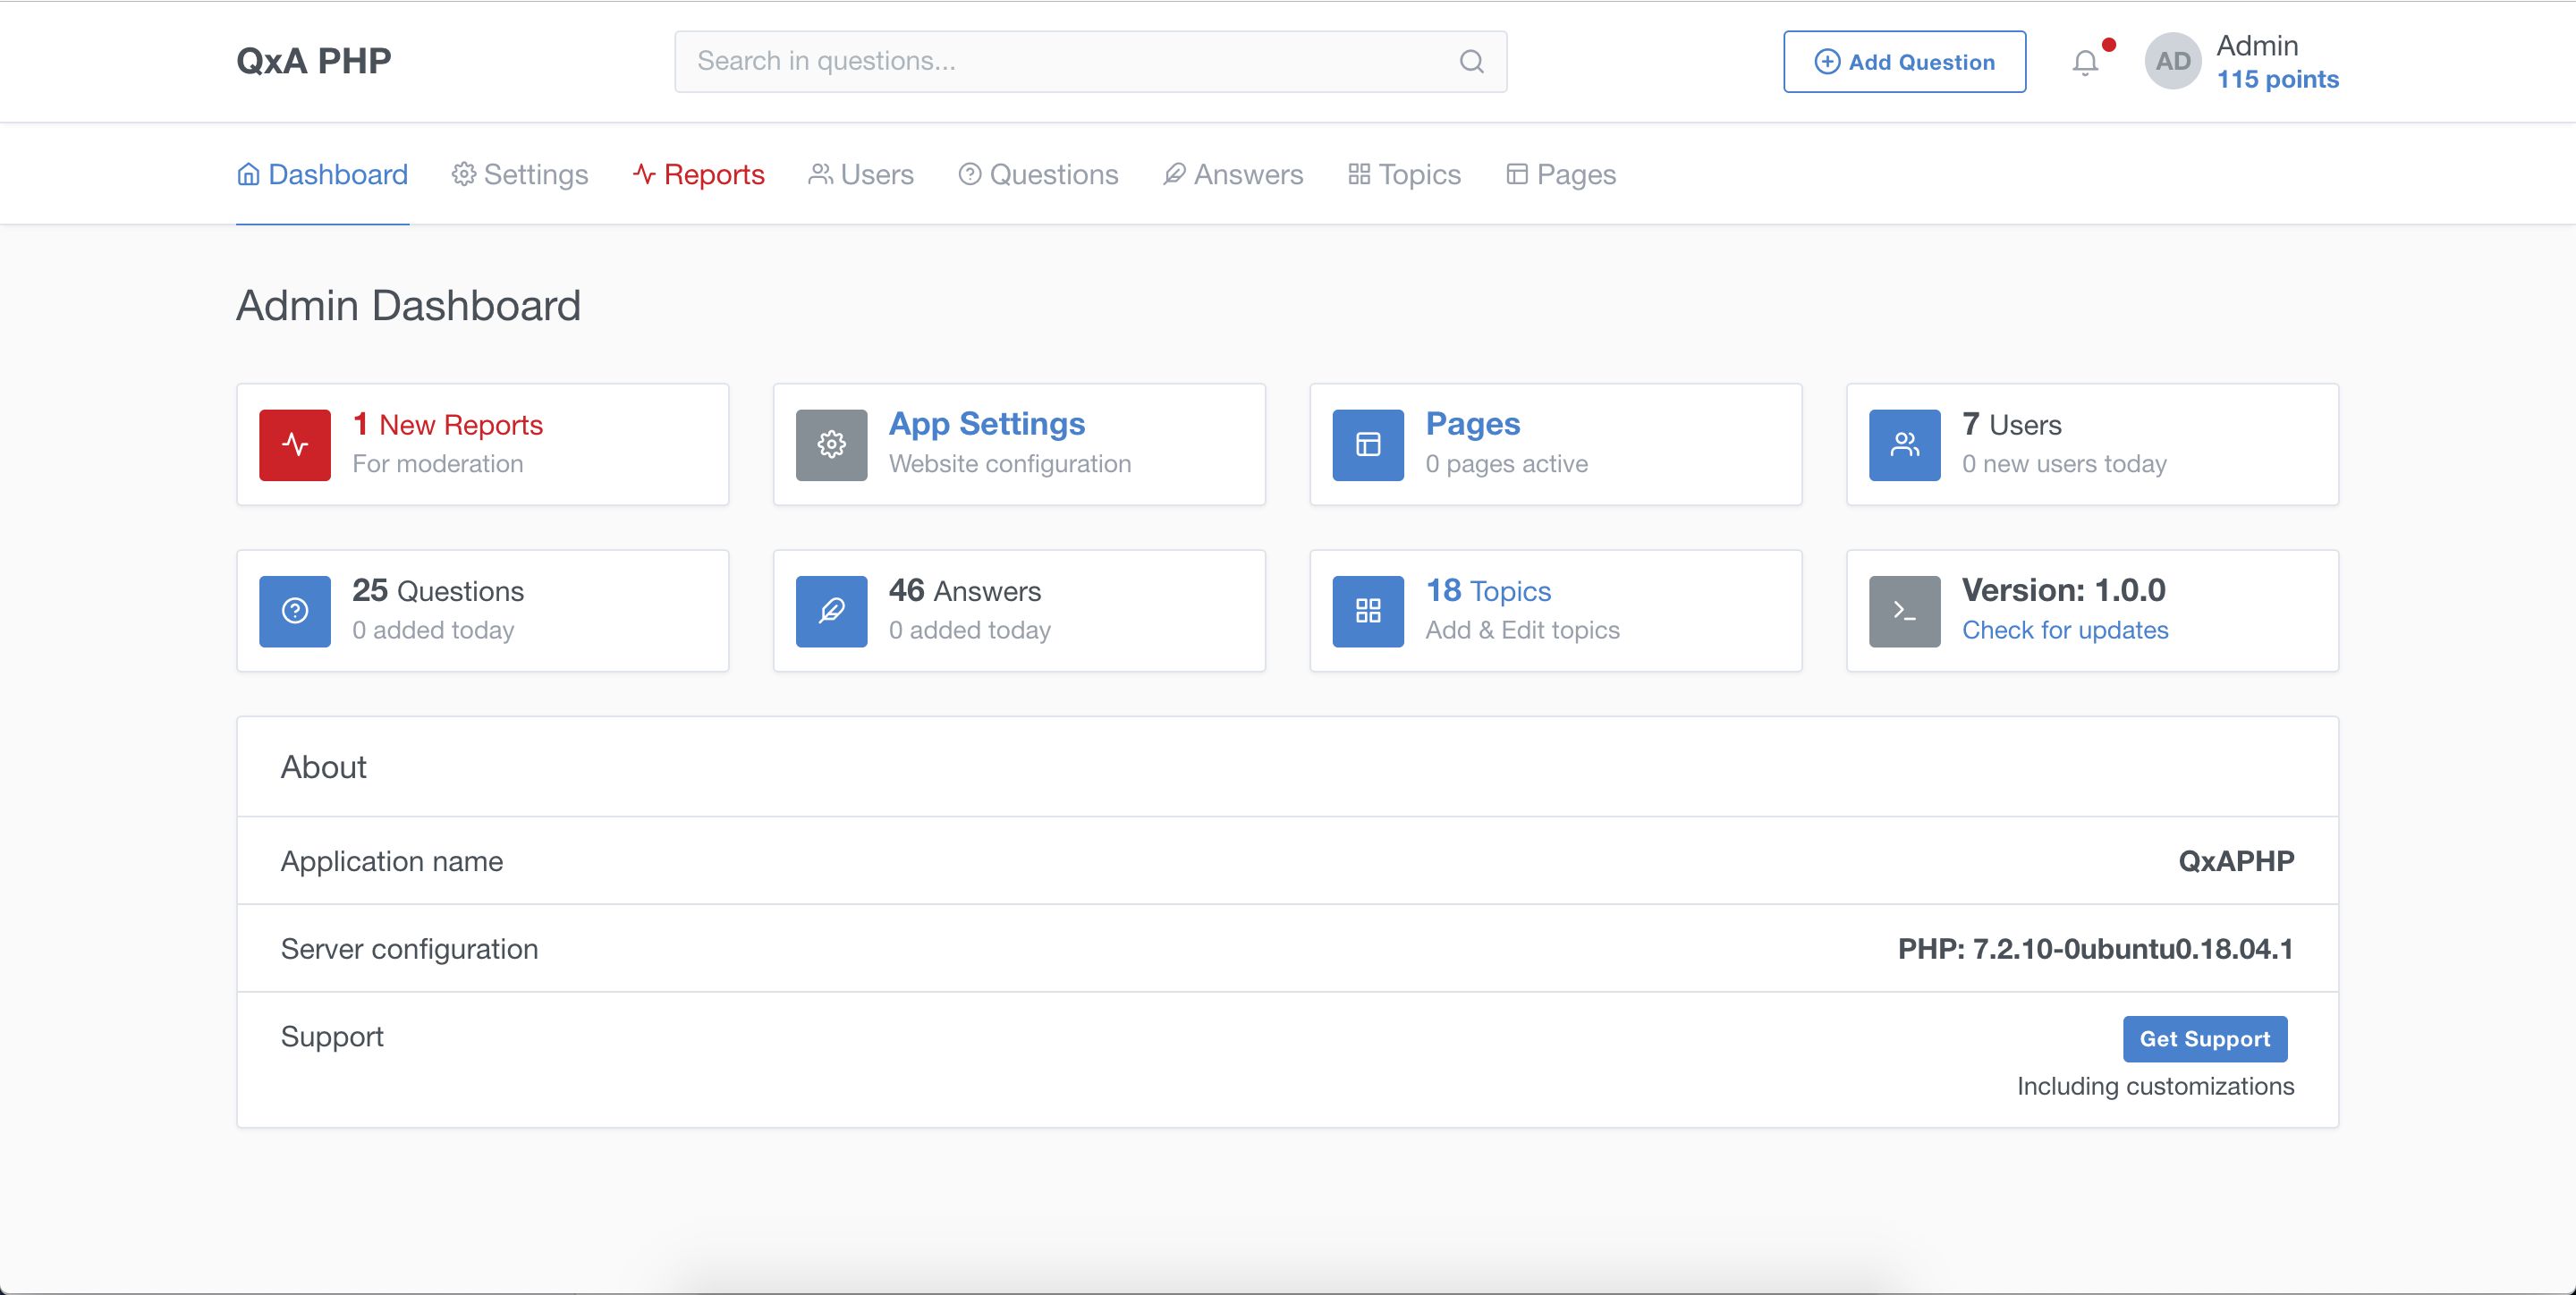Viewport: 2576px width, 1295px height.
Task: Click the QxA PHP logo
Action: (x=313, y=61)
